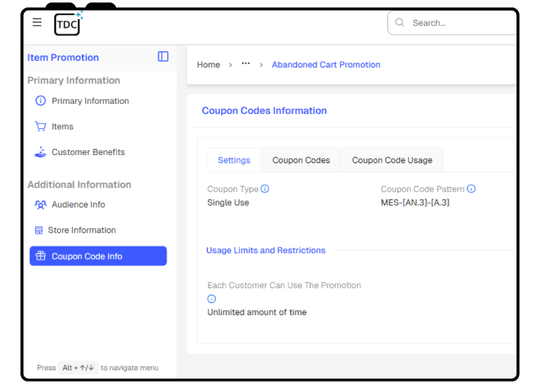Click the Additional Information section heading
This screenshot has width=540, height=384.
[79, 185]
